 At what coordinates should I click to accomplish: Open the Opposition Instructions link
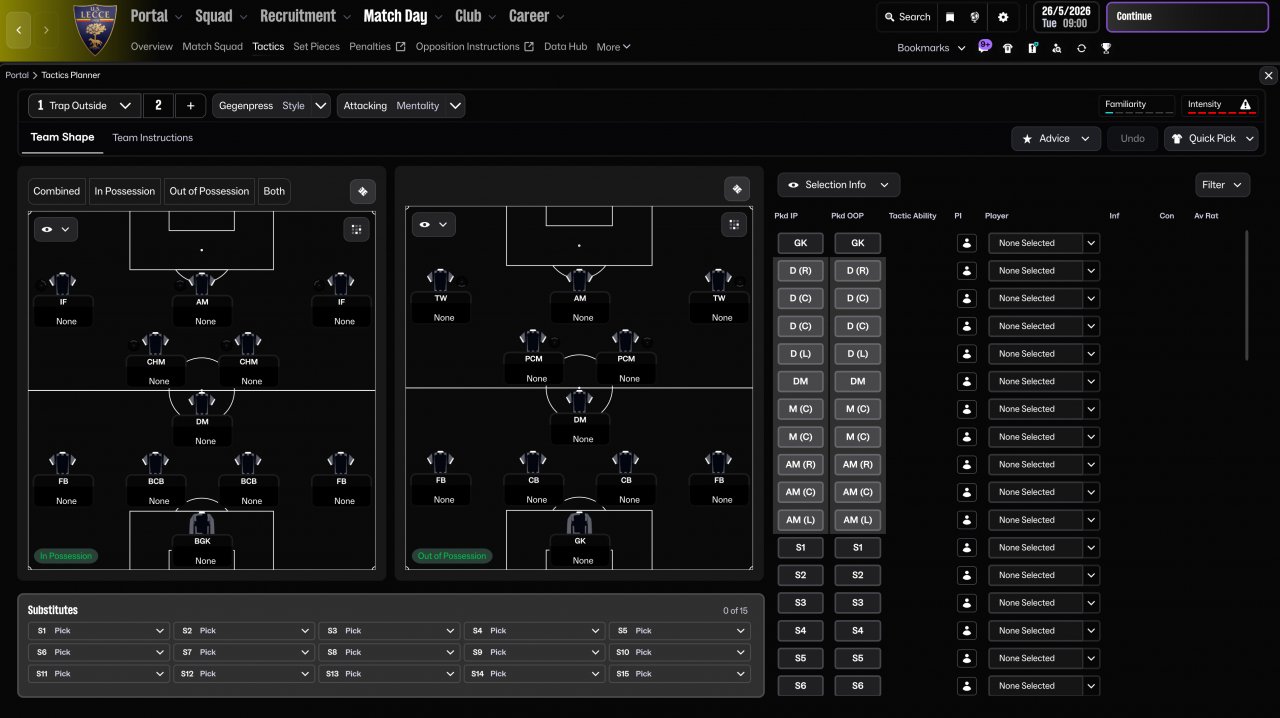coord(474,47)
